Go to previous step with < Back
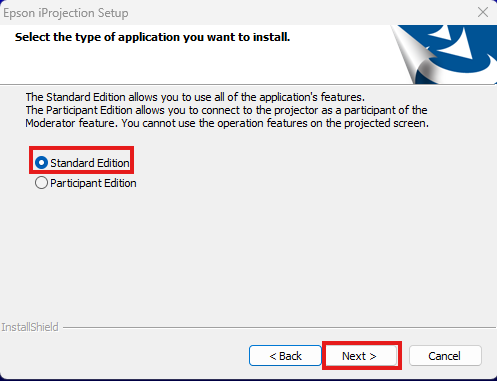The image size is (497, 381). [x=285, y=356]
